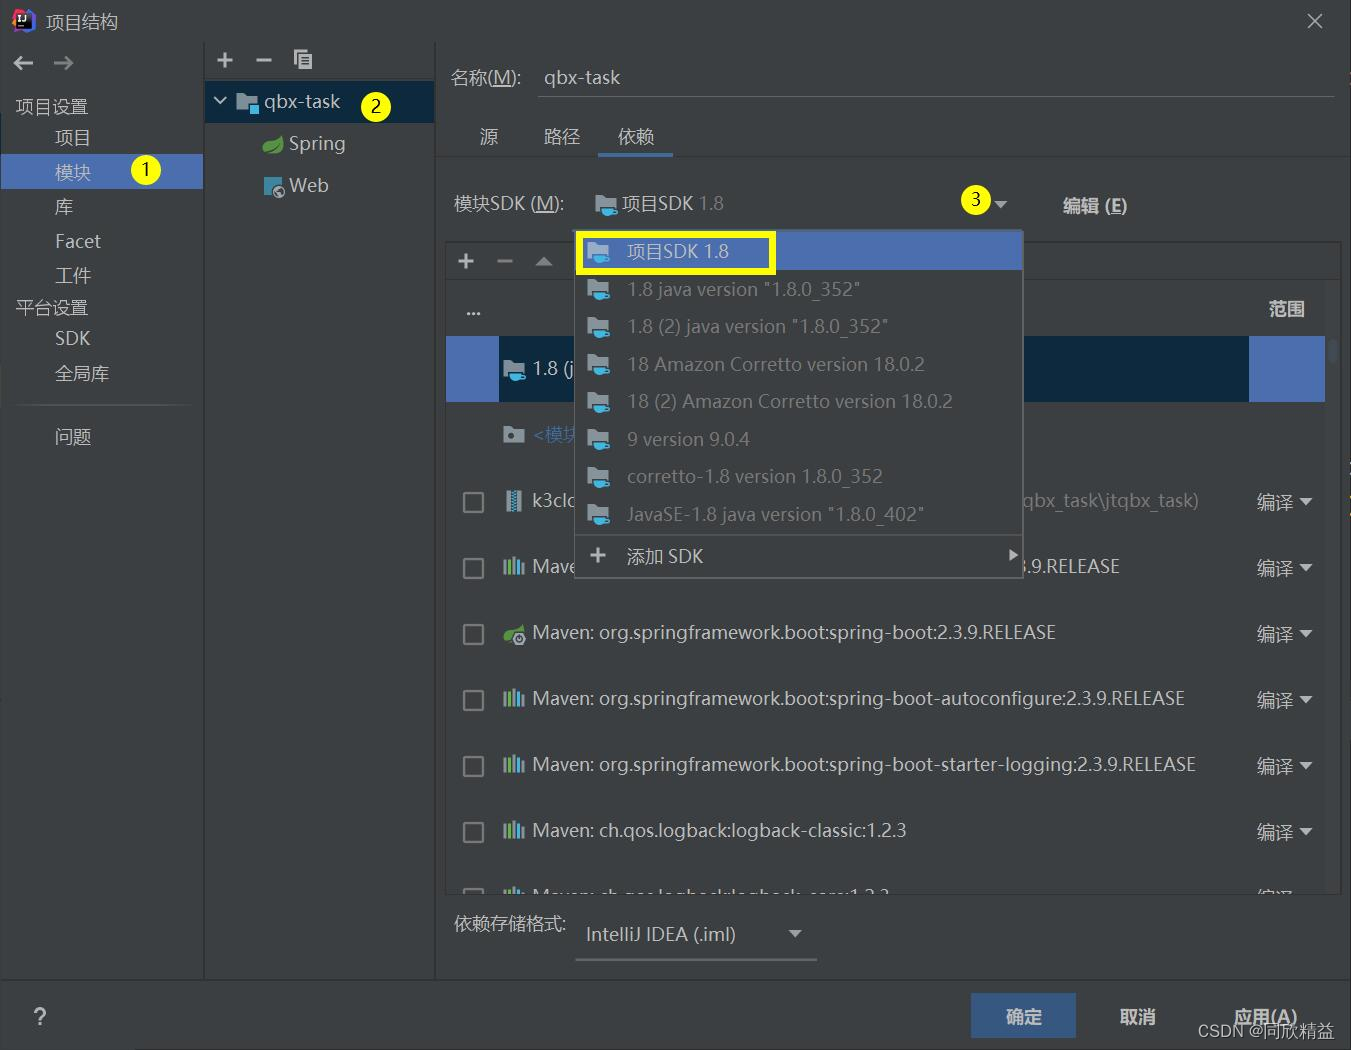Add a dependency with the plus button
This screenshot has height=1050, width=1351.
tap(466, 261)
